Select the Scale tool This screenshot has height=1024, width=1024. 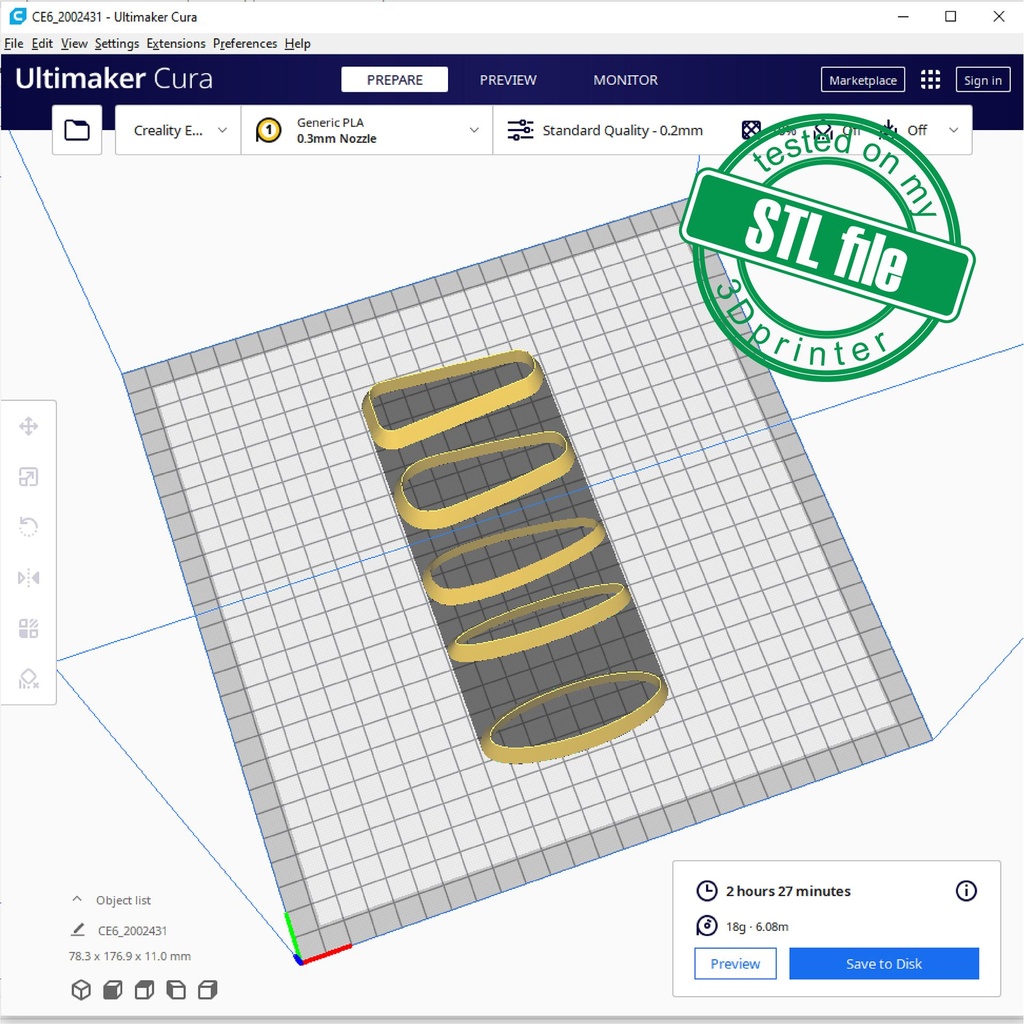click(28, 478)
